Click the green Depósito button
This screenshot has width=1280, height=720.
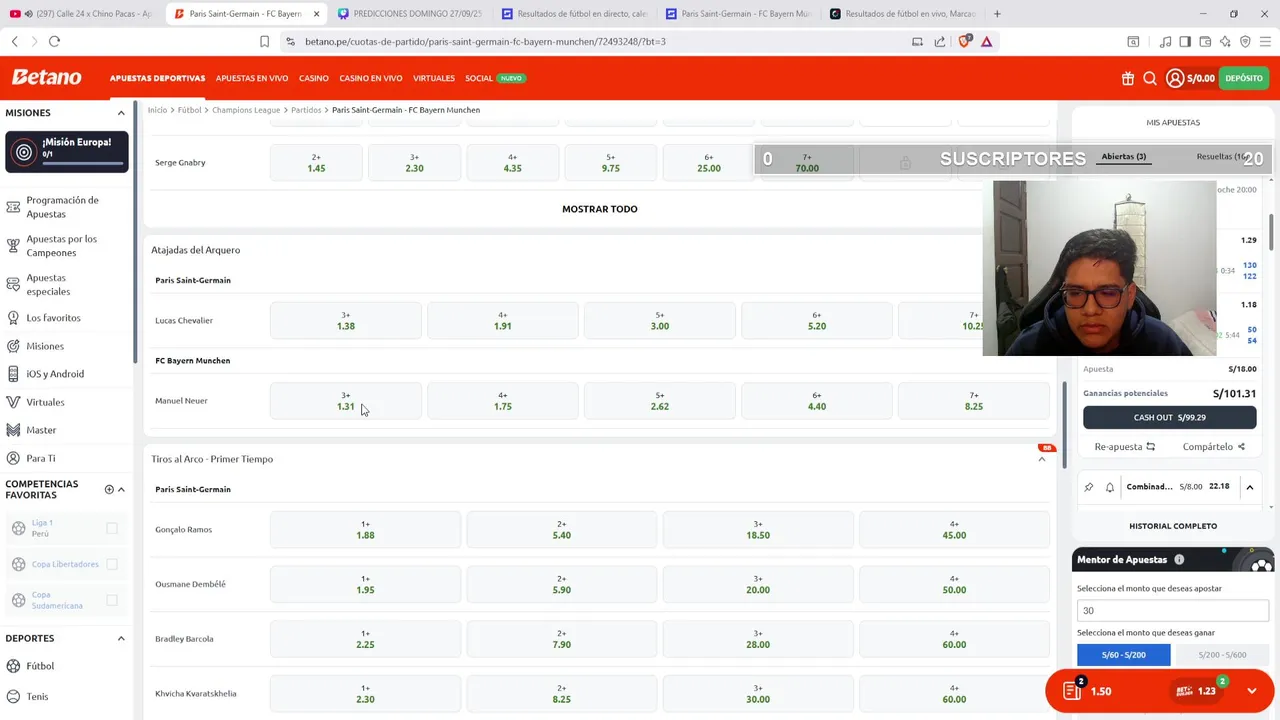point(1244,78)
